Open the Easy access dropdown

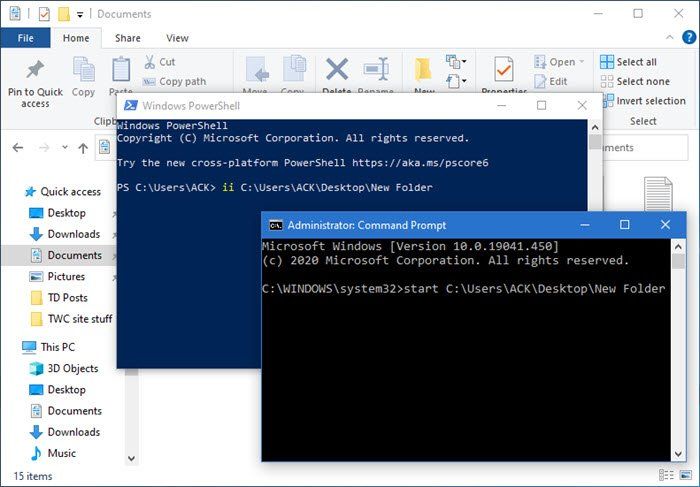pos(456,81)
